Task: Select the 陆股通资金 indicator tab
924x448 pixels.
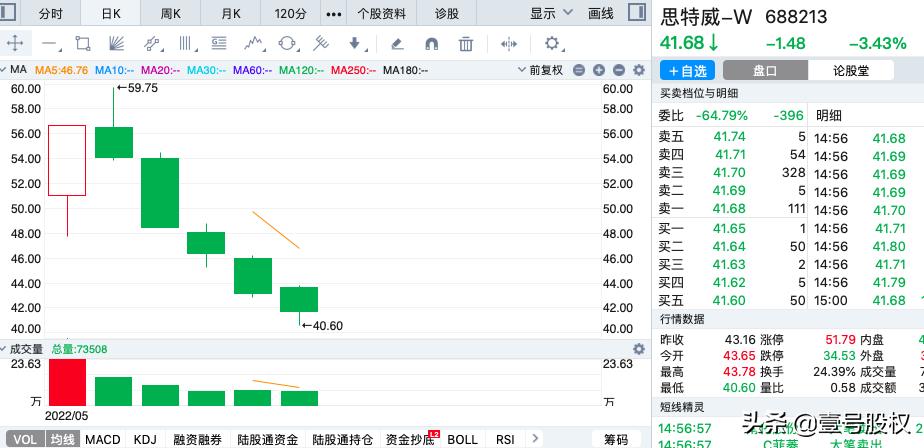Action: (267, 439)
